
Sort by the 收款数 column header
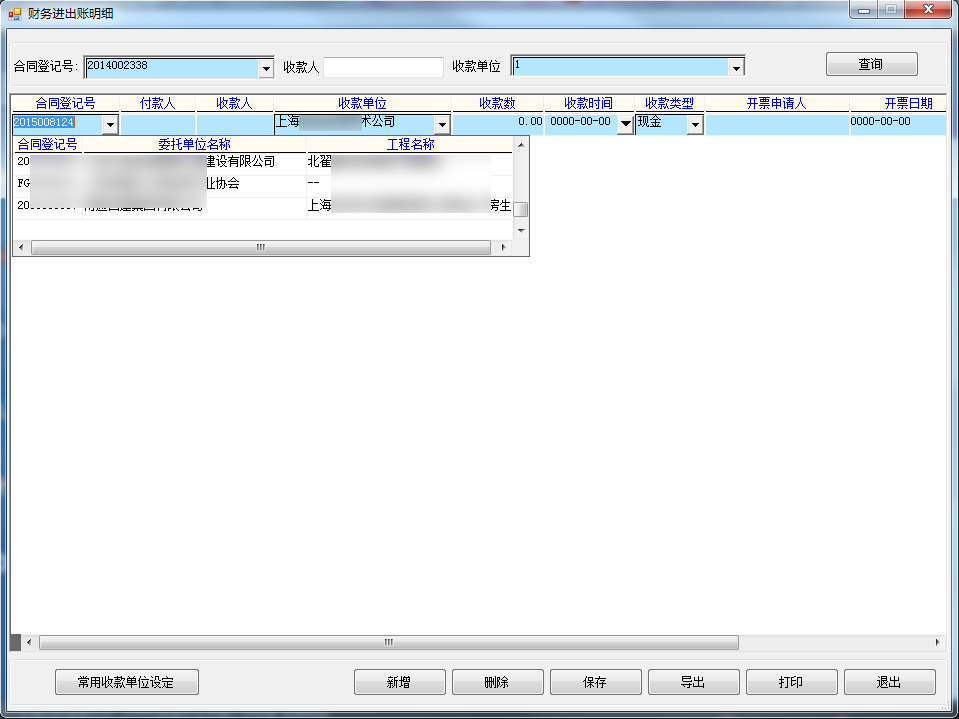496,101
